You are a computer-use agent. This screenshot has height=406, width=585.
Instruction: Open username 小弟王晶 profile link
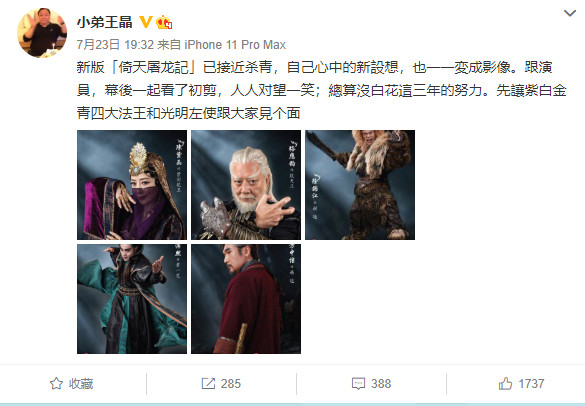104,22
